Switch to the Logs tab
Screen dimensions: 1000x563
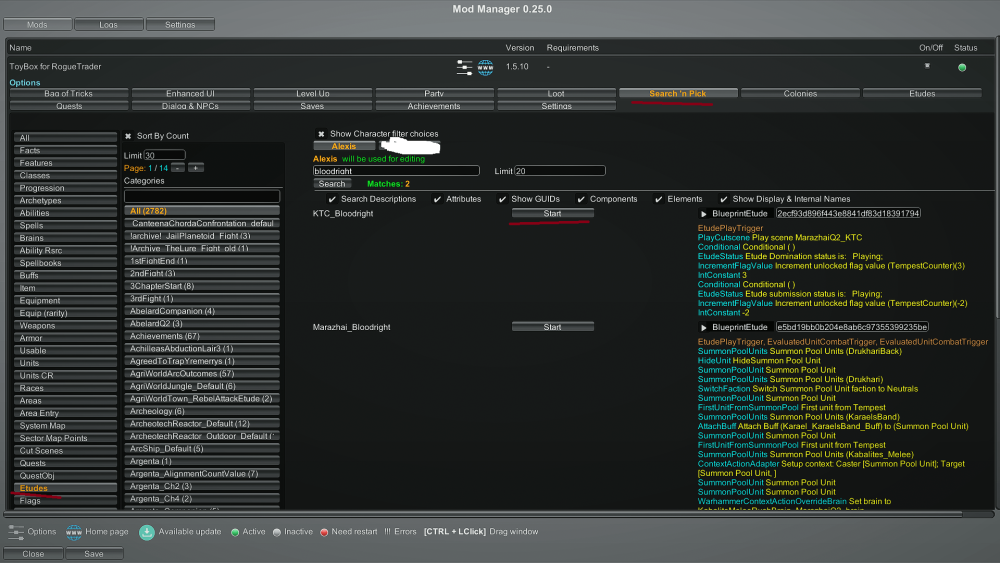[108, 24]
